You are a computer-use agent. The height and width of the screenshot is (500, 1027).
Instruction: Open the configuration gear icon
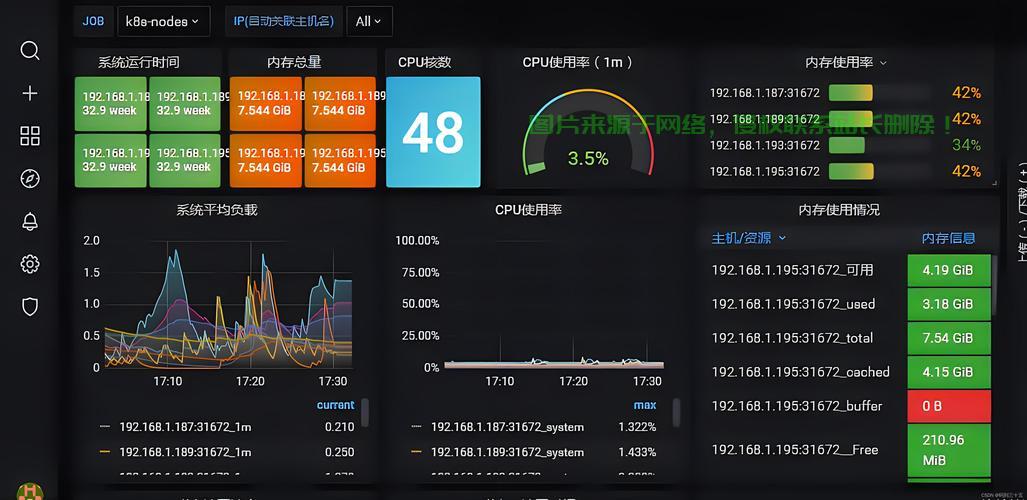[x=29, y=264]
